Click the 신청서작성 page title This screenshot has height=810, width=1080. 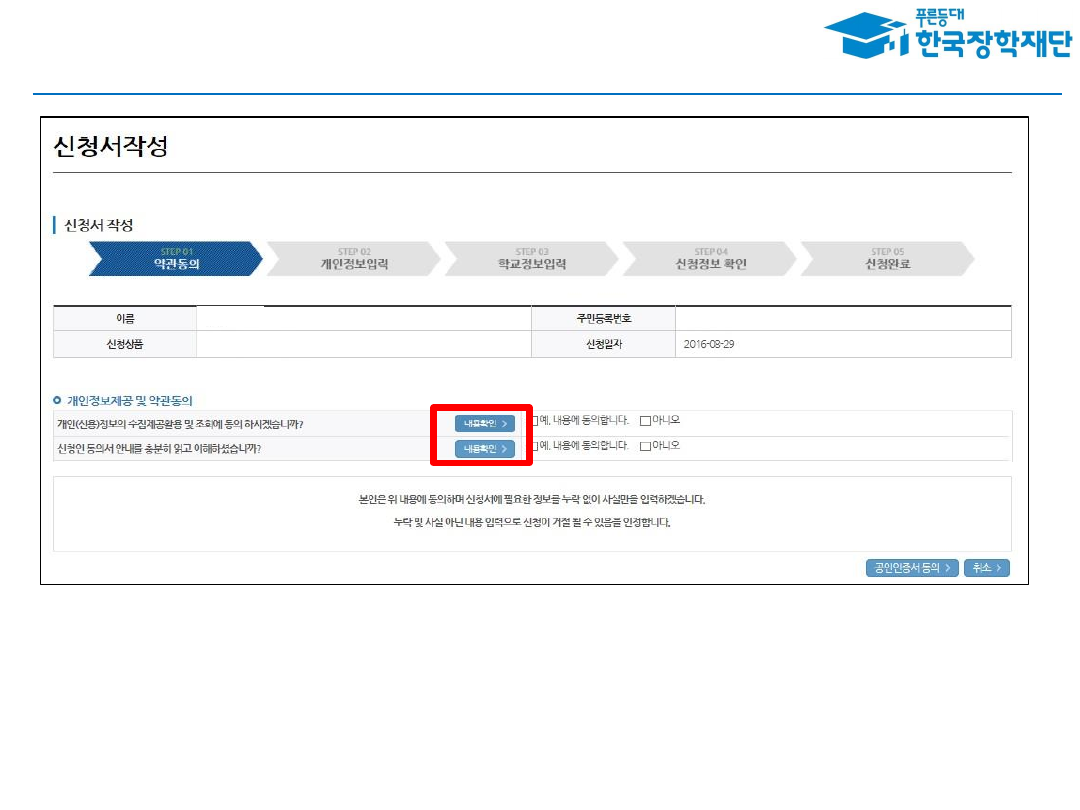tap(110, 147)
